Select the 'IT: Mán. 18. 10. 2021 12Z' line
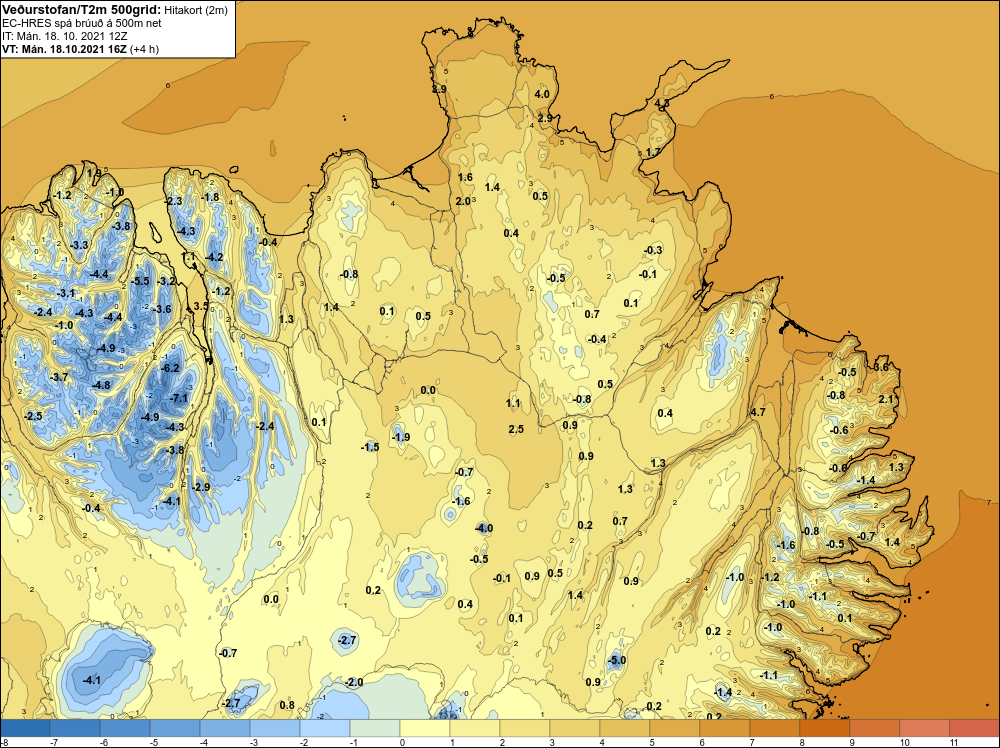 coord(65,36)
